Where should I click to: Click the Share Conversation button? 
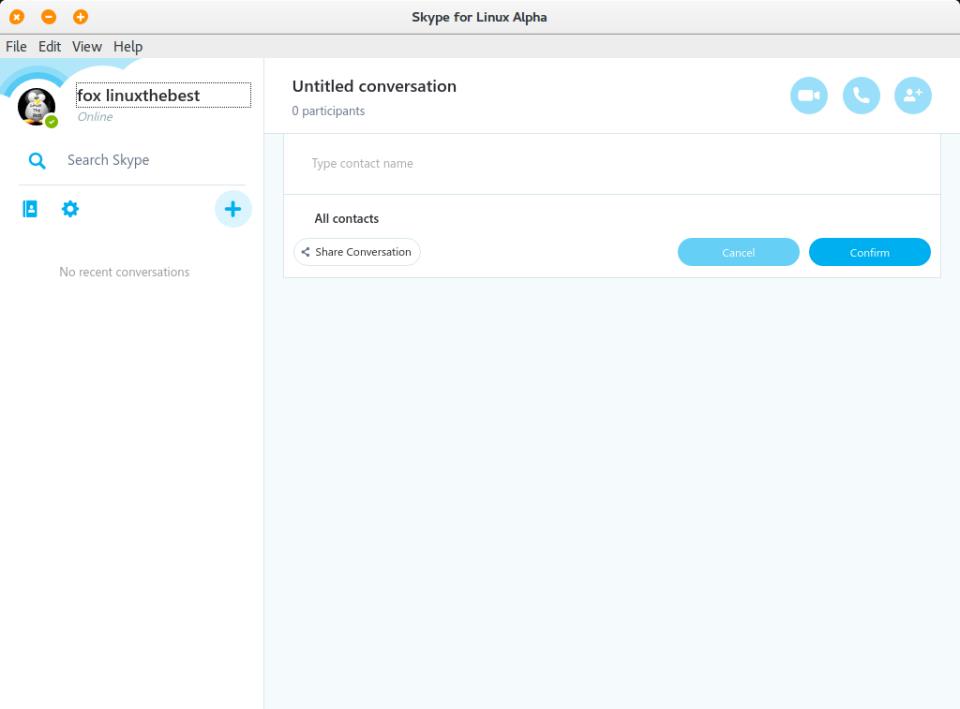pyautogui.click(x=357, y=252)
